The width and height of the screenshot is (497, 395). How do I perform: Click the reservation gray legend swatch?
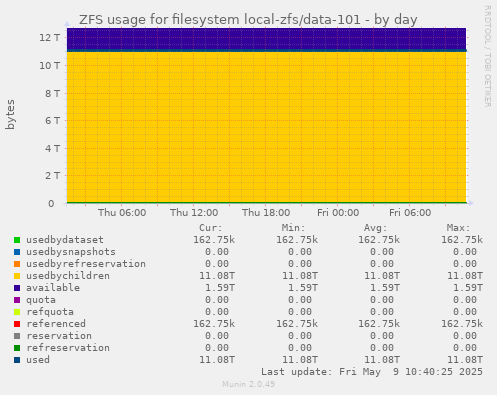(17, 336)
